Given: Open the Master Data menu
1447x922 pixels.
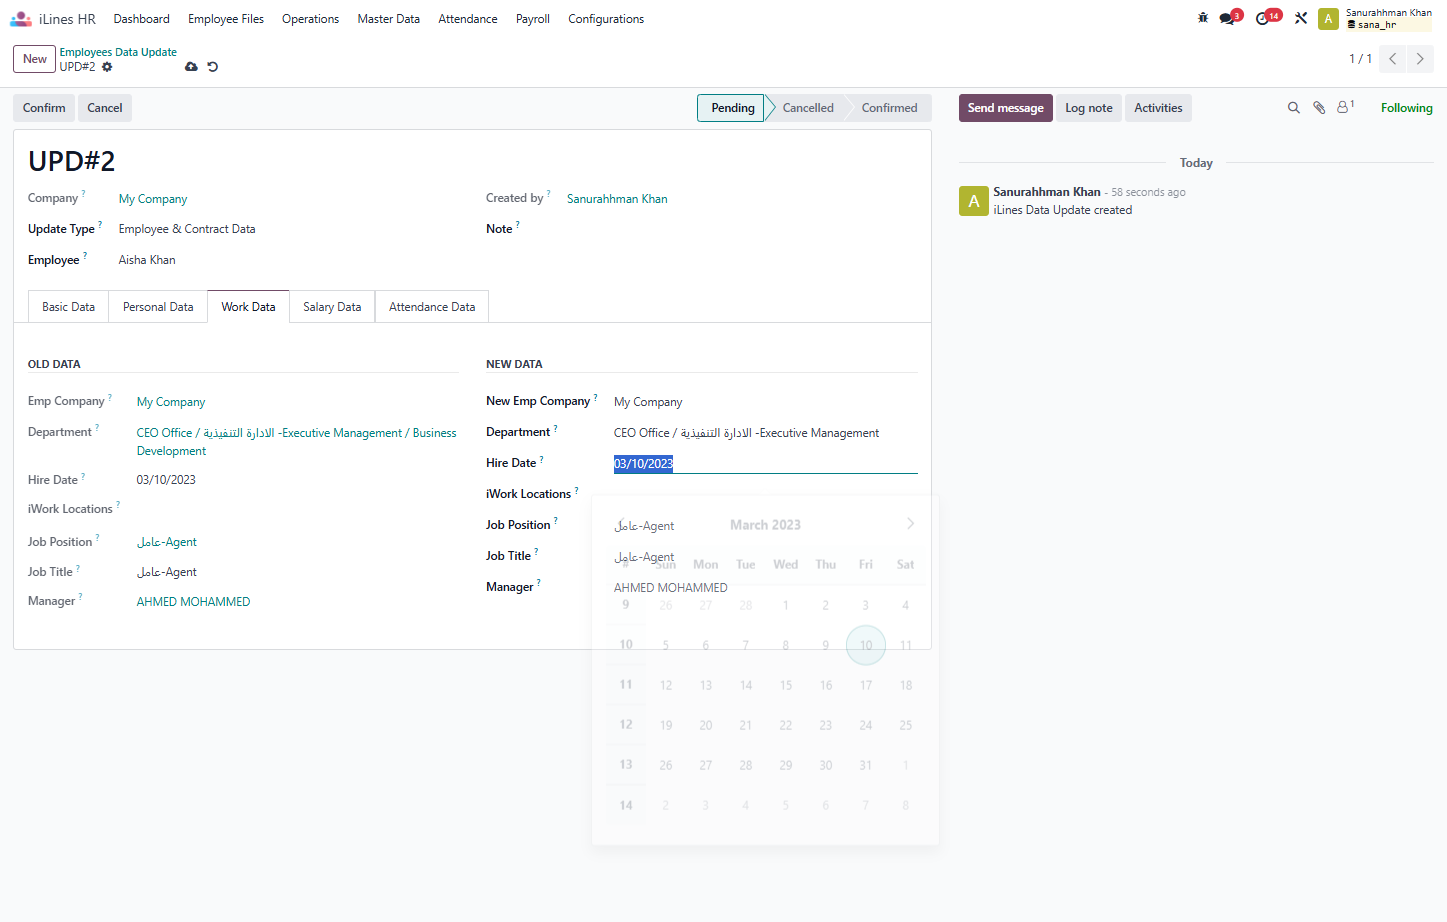Looking at the screenshot, I should coord(388,19).
